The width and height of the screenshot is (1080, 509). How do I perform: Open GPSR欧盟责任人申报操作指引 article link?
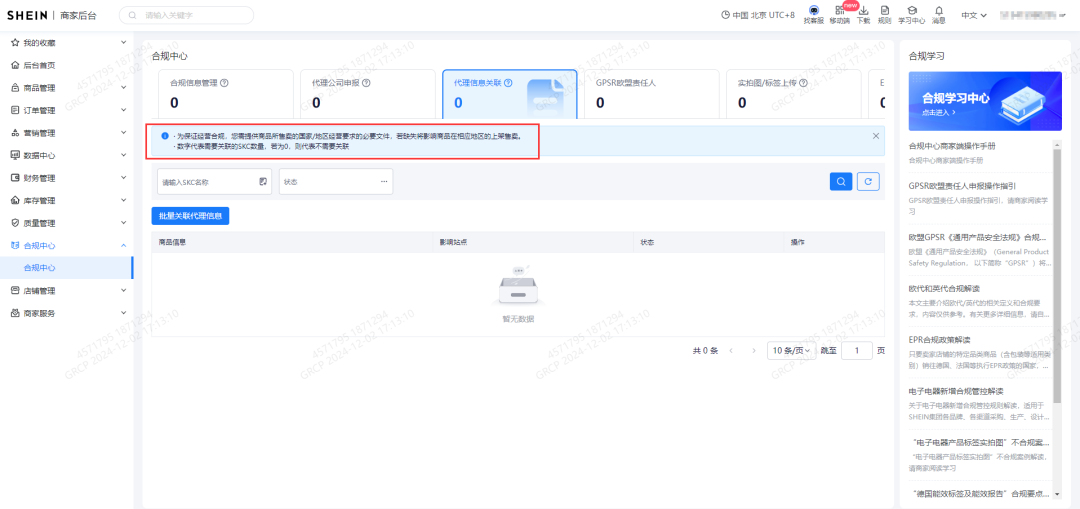[x=962, y=186]
